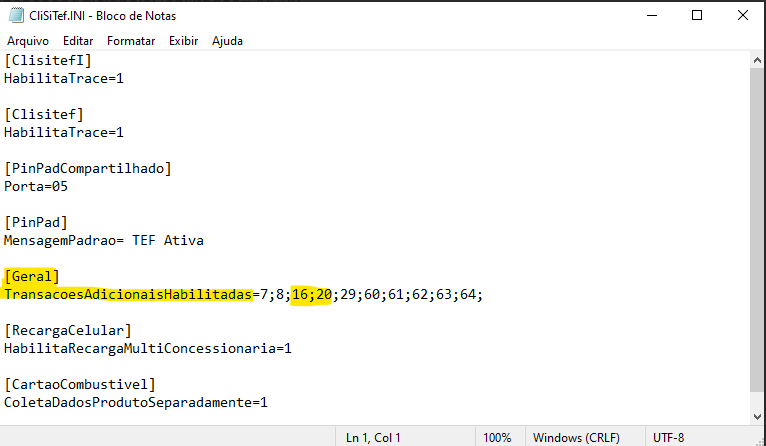This screenshot has width=766, height=446.
Task: Click the scrollbar up arrow
Action: pyautogui.click(x=757, y=61)
